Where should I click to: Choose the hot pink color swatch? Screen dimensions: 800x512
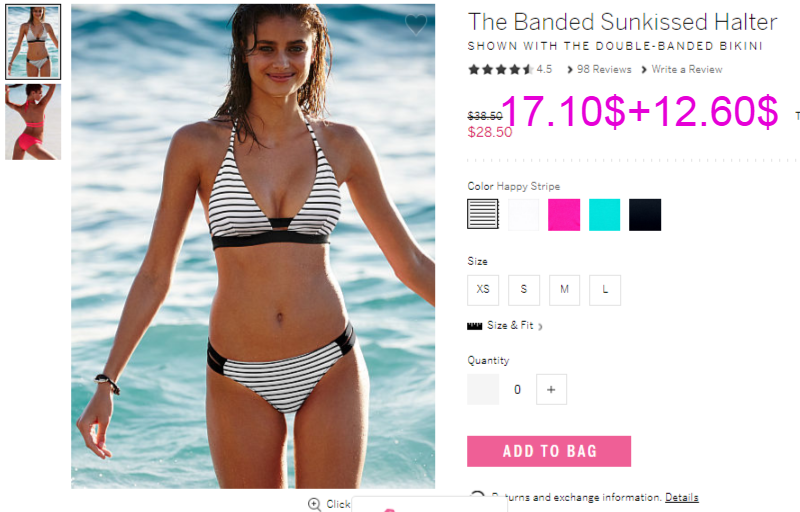(564, 215)
